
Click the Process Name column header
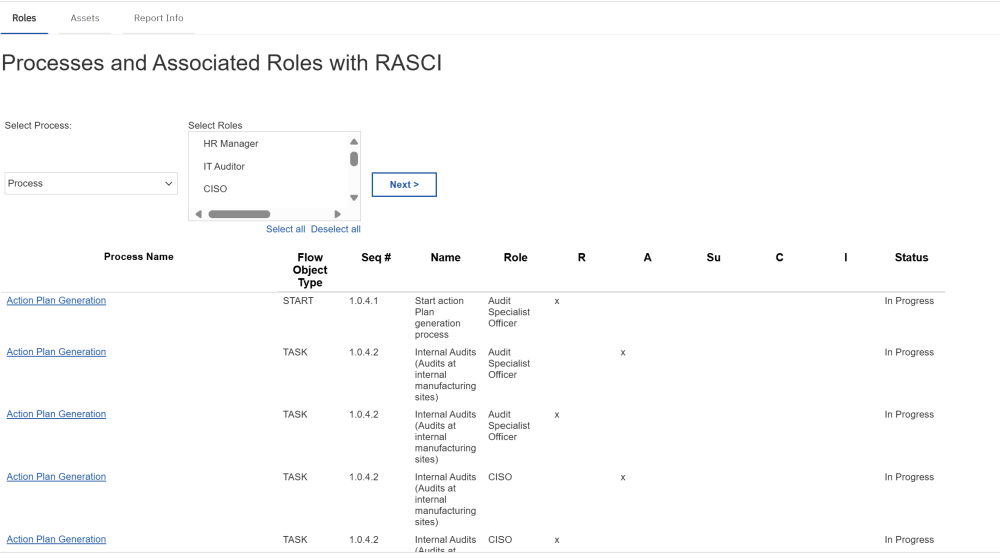tap(138, 257)
